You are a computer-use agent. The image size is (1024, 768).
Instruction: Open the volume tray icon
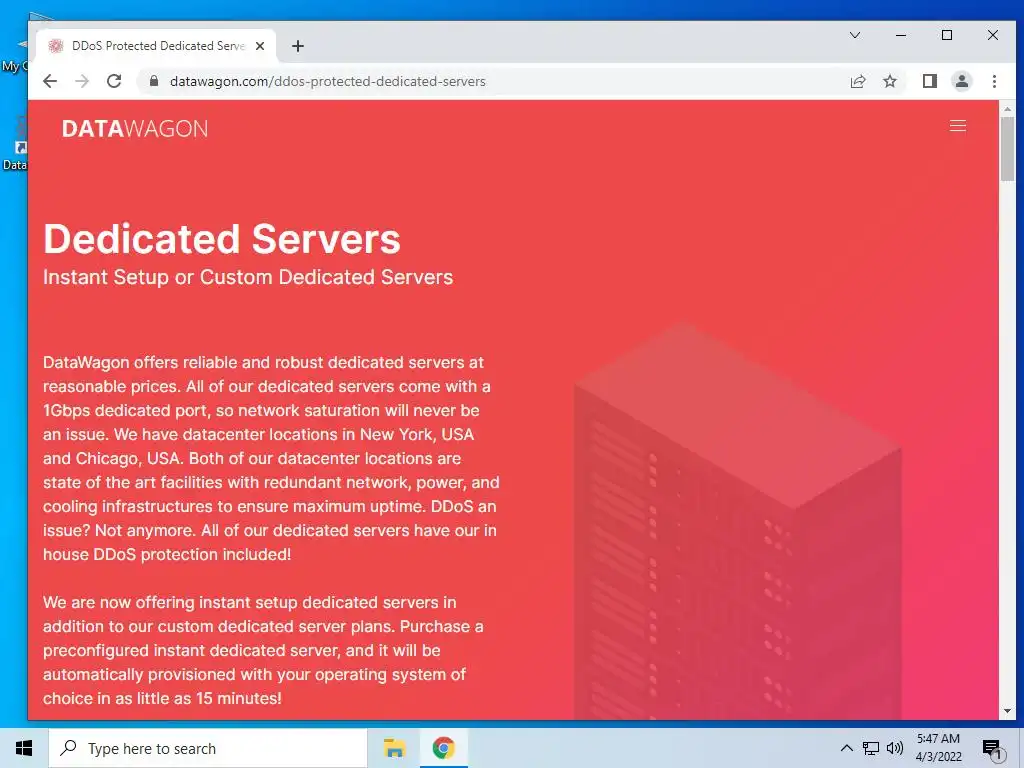point(895,748)
